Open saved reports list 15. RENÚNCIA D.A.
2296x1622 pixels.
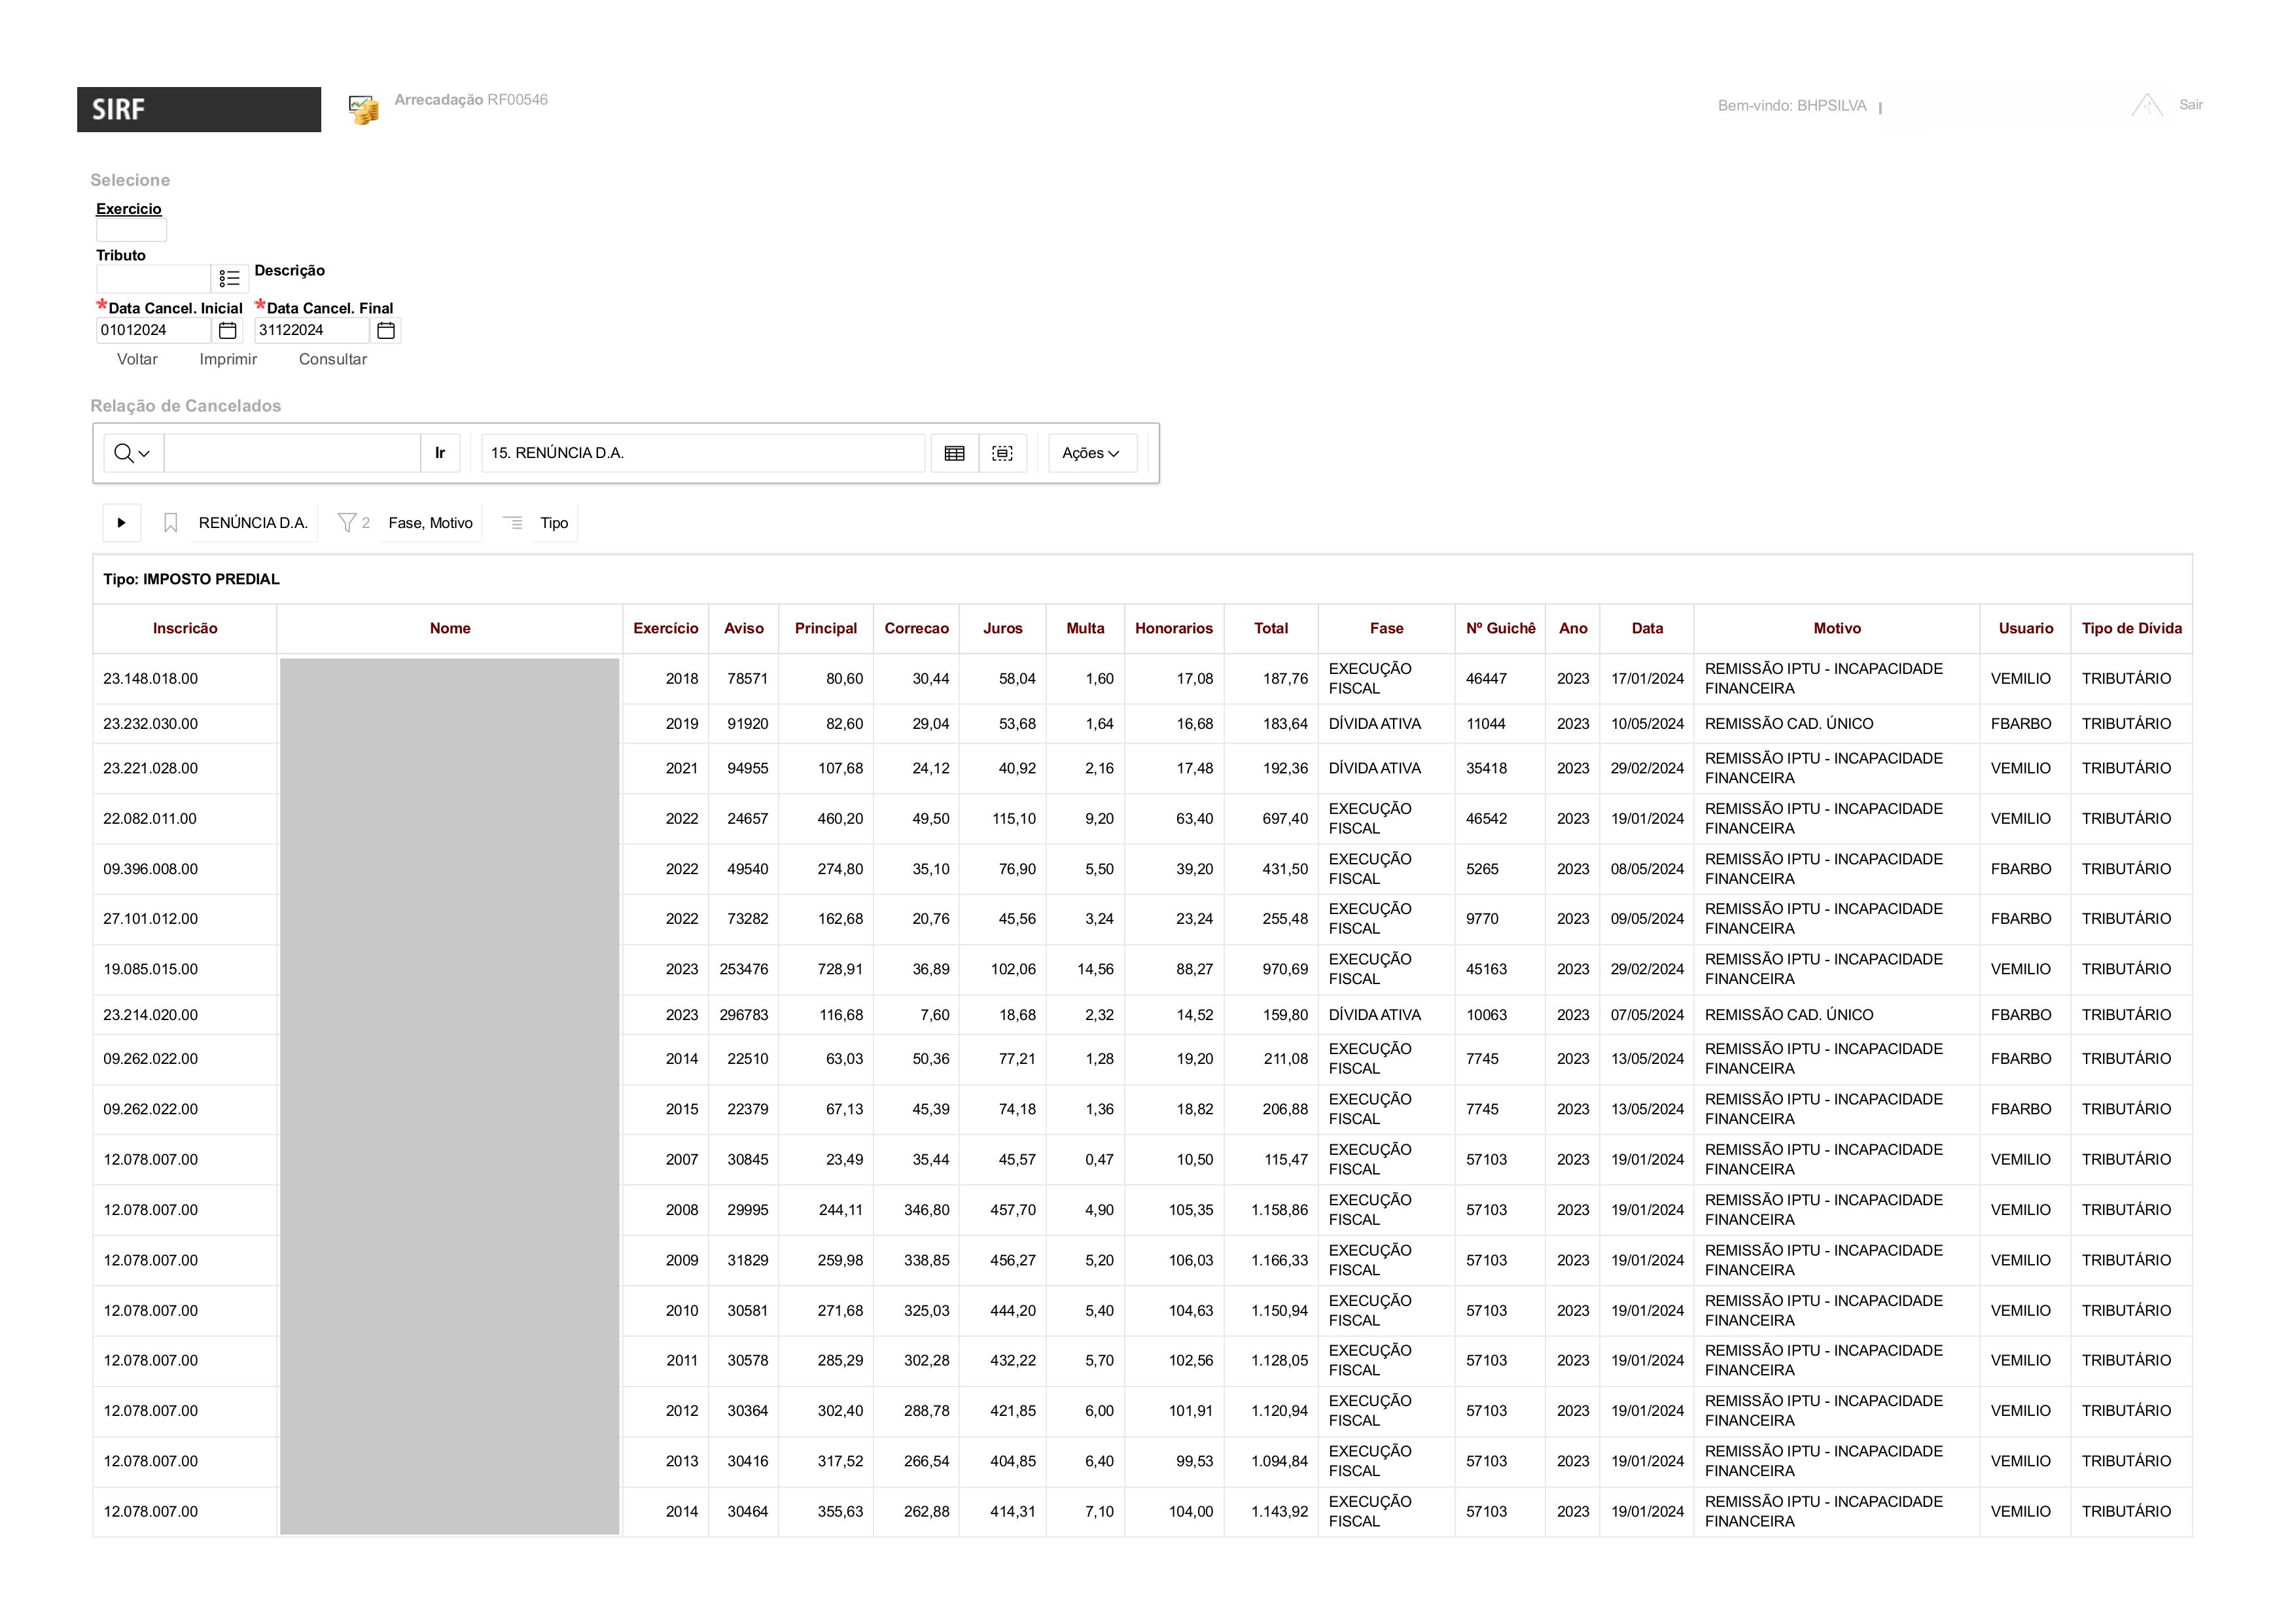click(704, 453)
